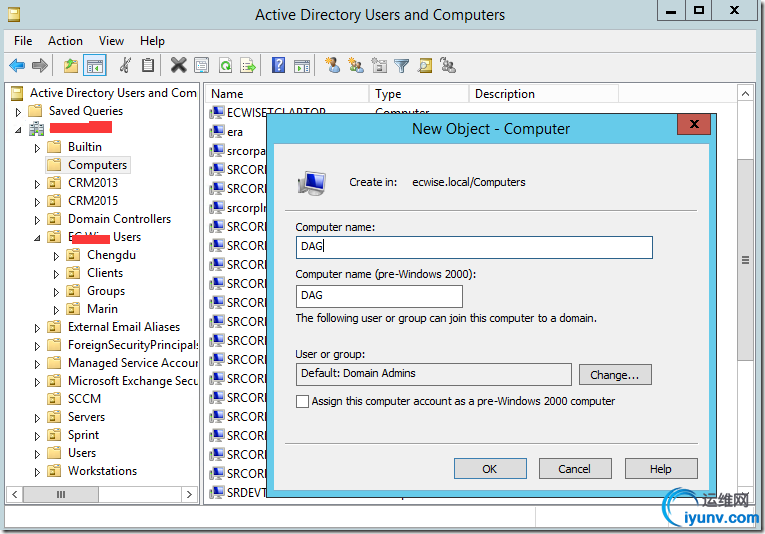Click the Computer name input field

[474, 247]
